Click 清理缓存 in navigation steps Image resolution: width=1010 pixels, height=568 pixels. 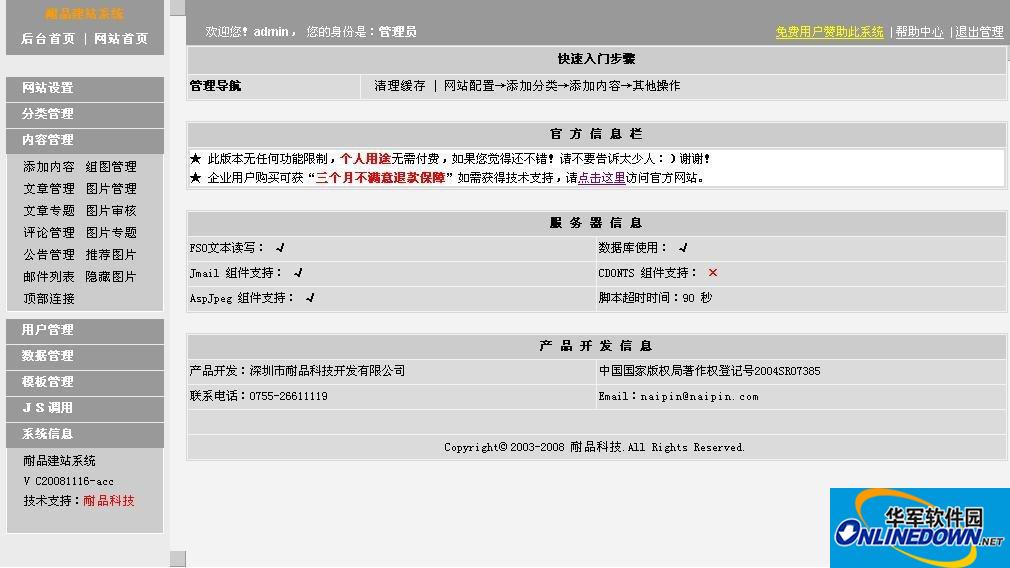(x=399, y=86)
